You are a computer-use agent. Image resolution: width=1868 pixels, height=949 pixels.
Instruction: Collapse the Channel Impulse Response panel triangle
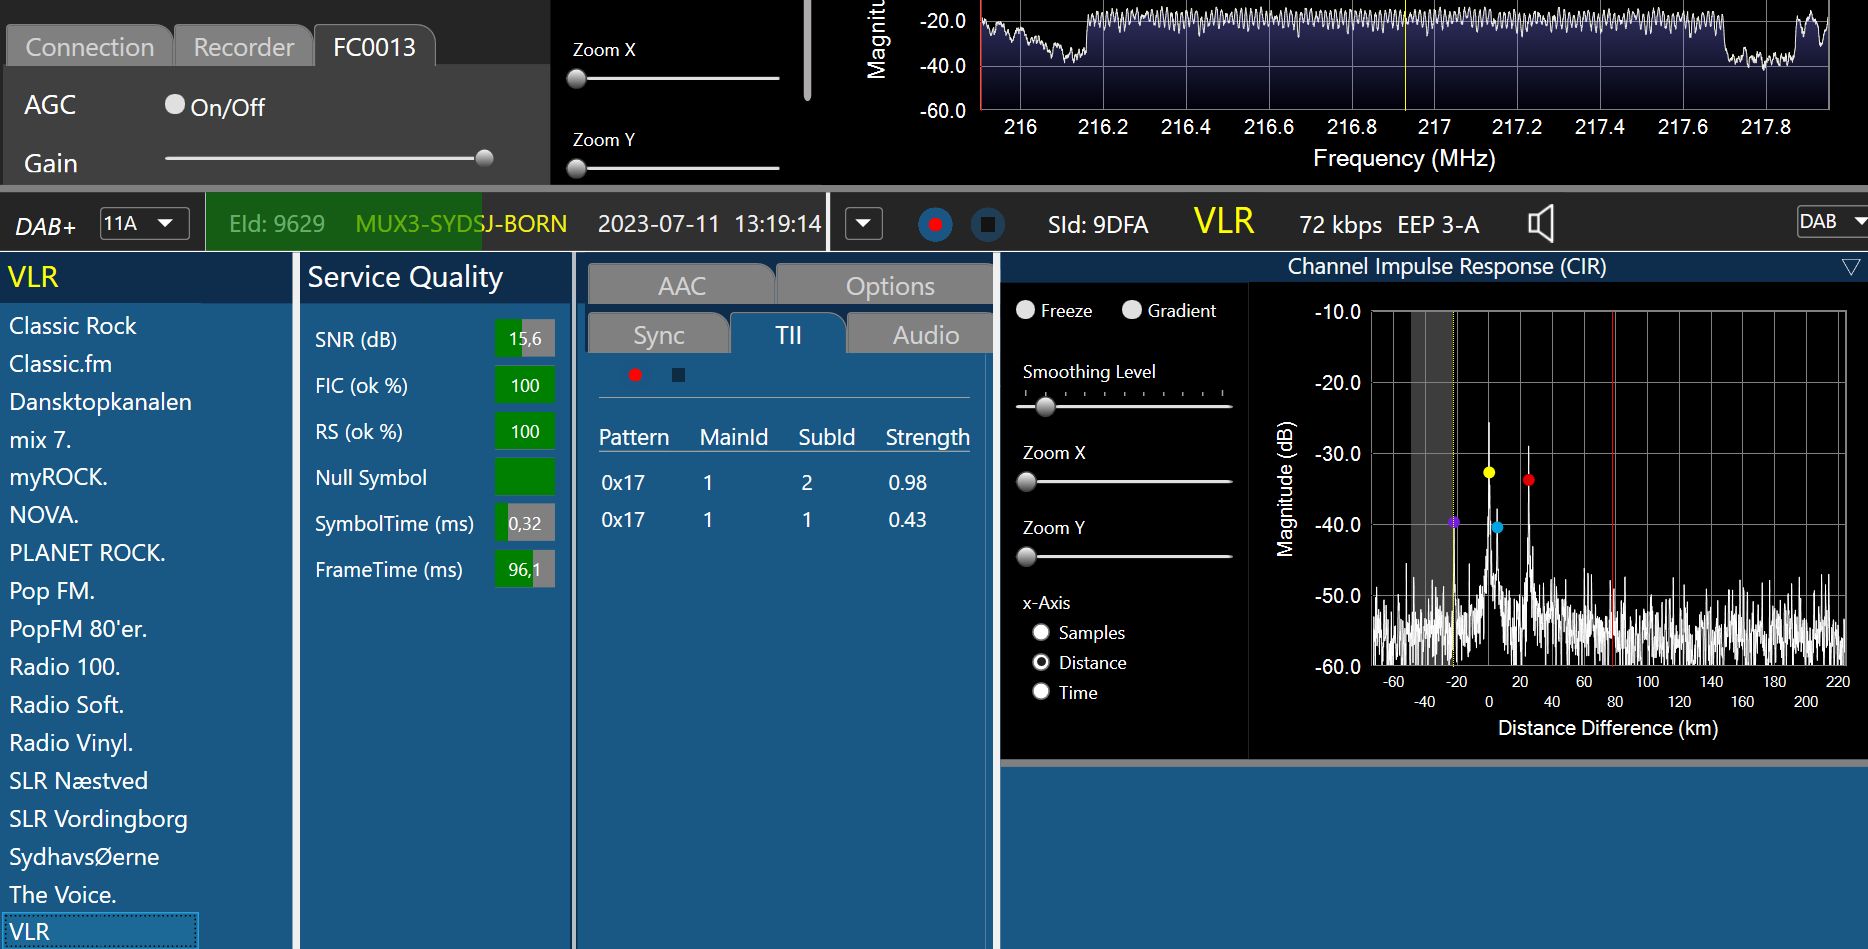(x=1850, y=267)
